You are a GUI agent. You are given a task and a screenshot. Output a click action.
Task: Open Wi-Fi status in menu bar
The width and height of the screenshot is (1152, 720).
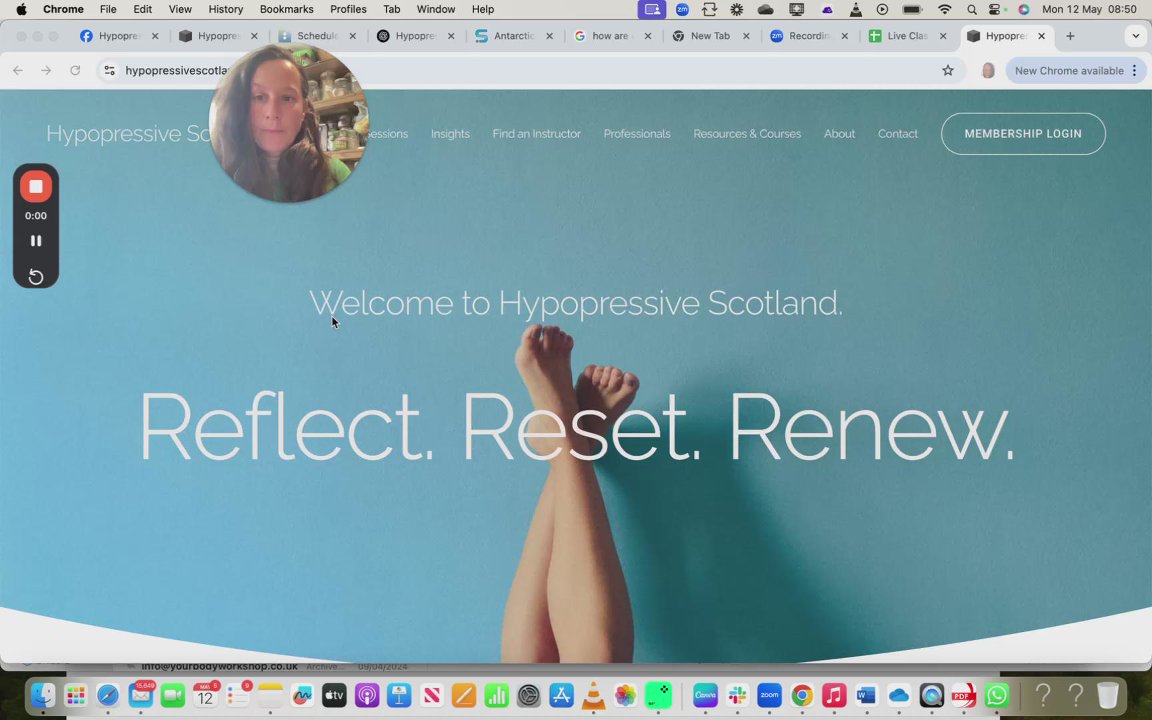[x=945, y=10]
